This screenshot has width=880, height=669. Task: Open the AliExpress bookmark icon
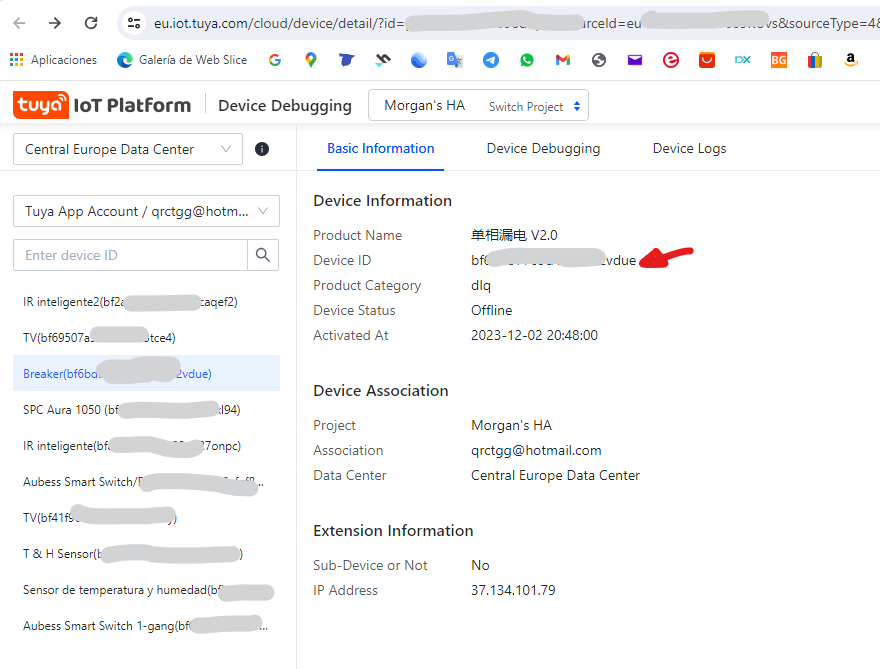pyautogui.click(x=707, y=60)
